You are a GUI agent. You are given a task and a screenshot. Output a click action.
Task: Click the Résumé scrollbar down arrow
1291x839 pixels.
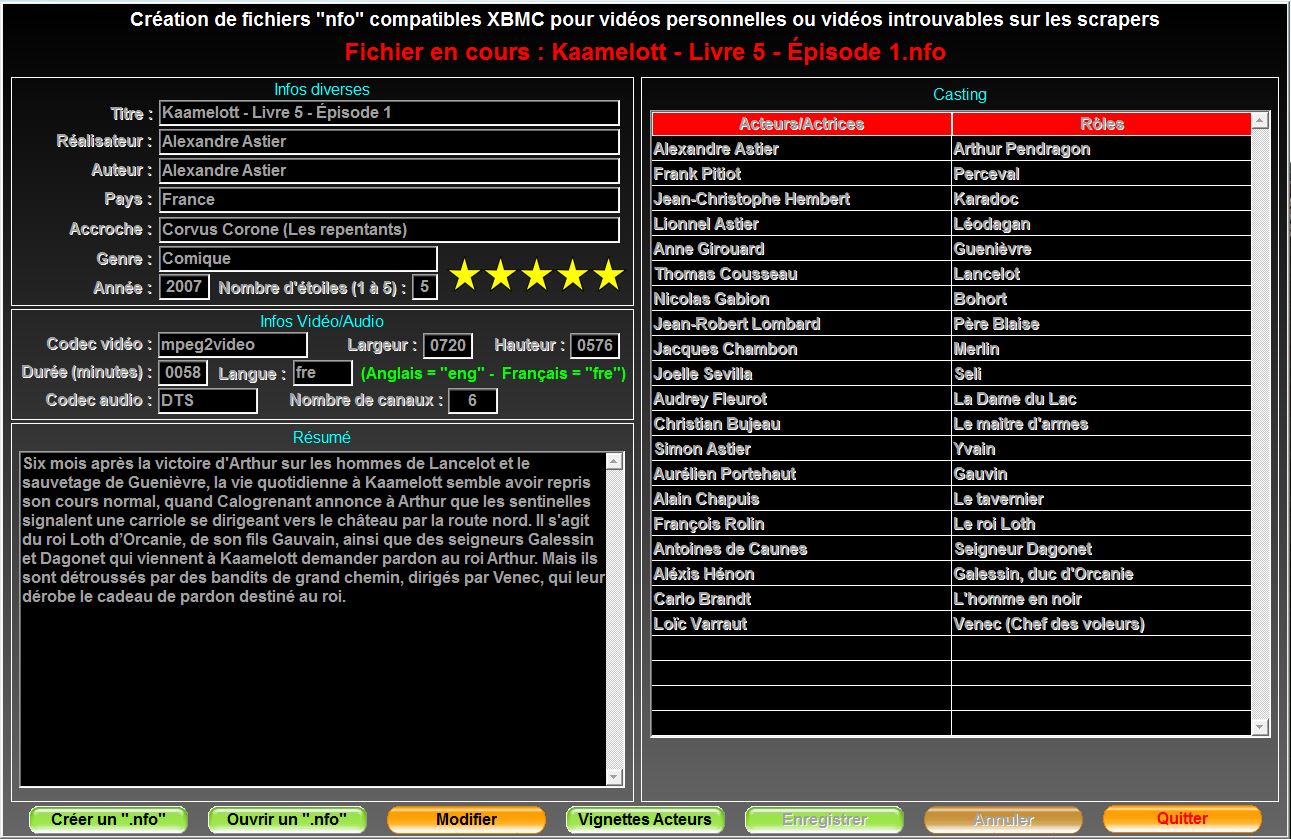click(615, 778)
